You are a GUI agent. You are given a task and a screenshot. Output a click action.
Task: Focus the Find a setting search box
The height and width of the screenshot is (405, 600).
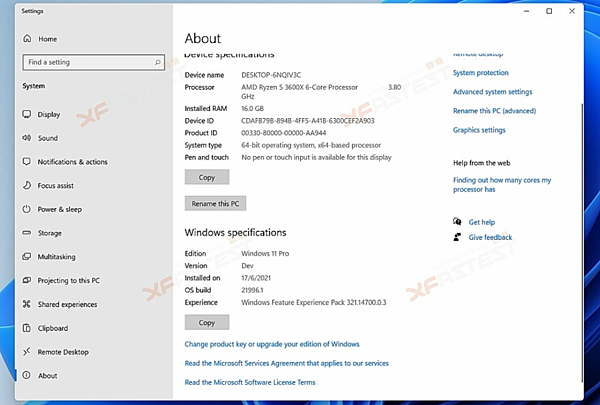94,62
